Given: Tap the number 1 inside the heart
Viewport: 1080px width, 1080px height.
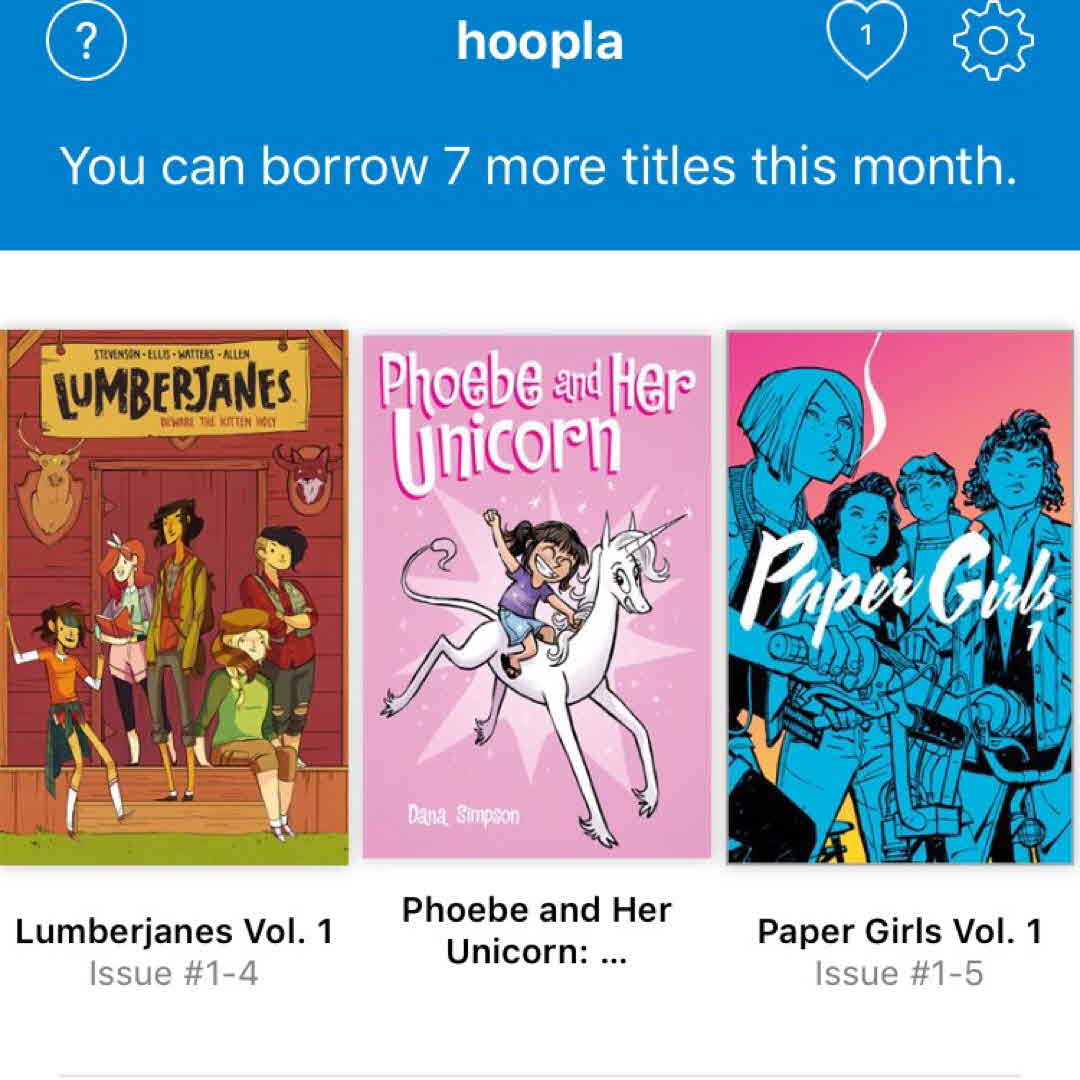Looking at the screenshot, I should point(866,34).
